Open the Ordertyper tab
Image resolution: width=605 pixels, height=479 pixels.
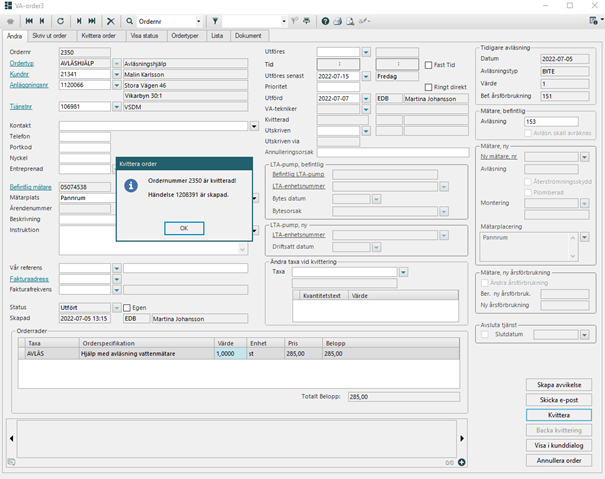pos(185,36)
